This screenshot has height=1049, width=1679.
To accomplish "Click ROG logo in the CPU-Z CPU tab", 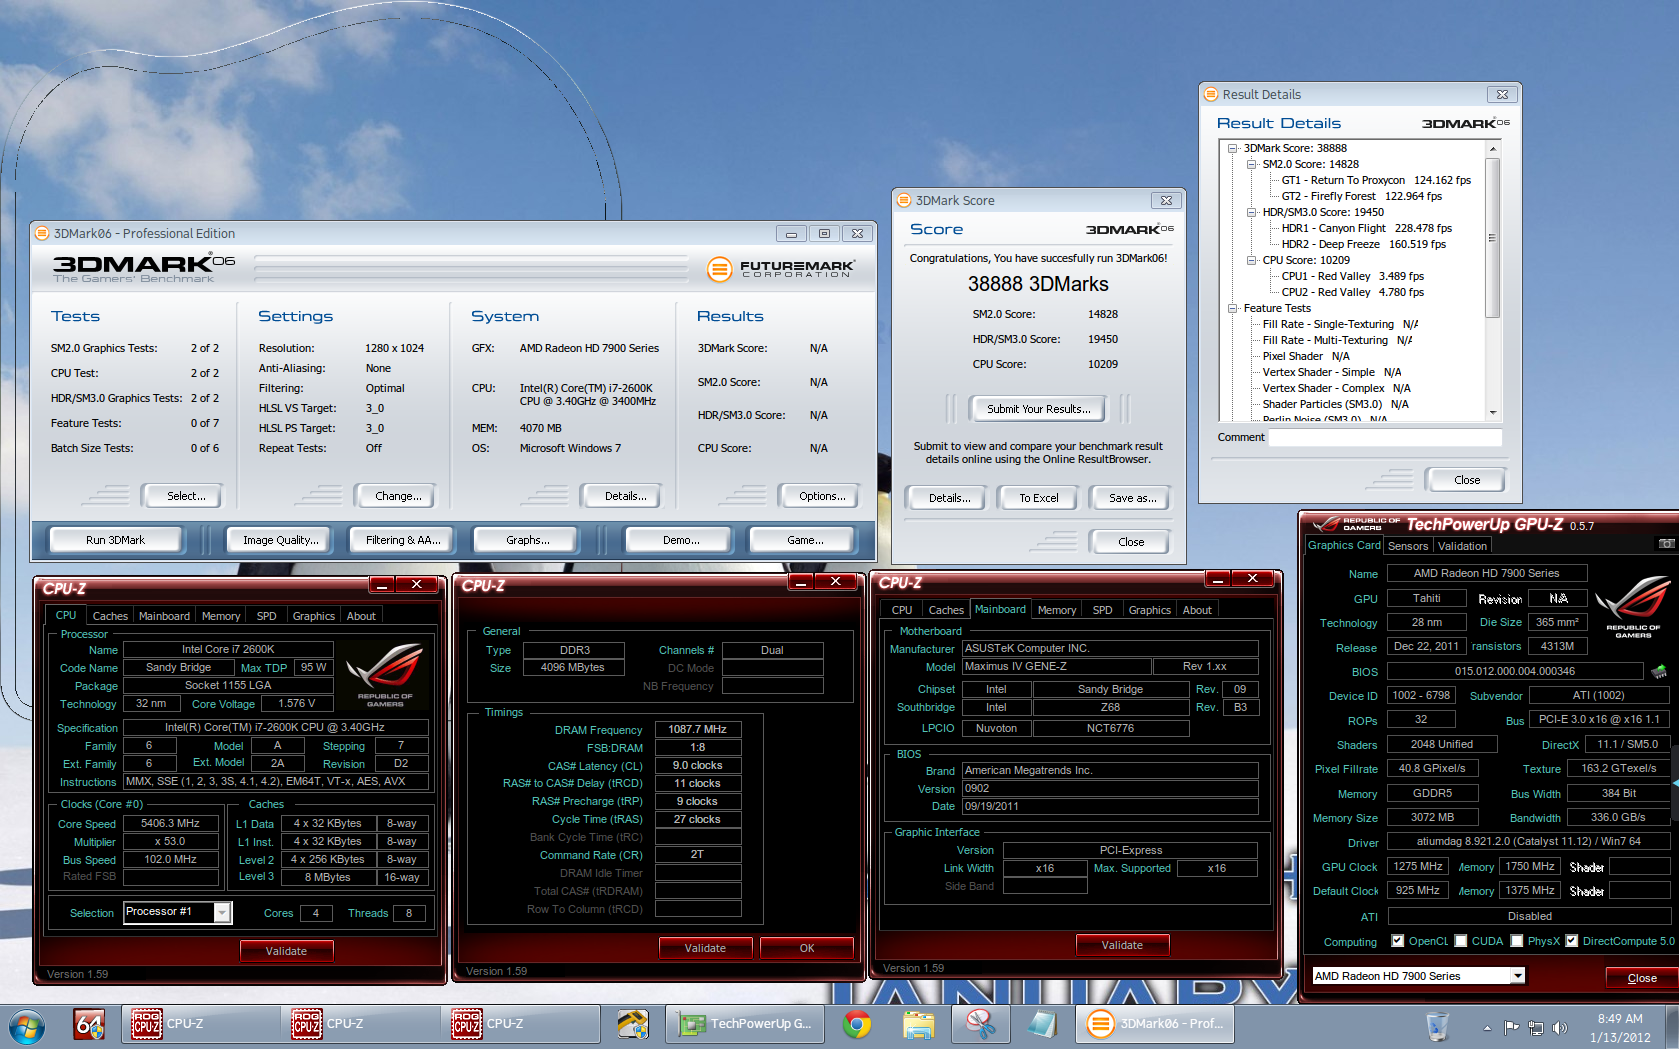I will (385, 675).
